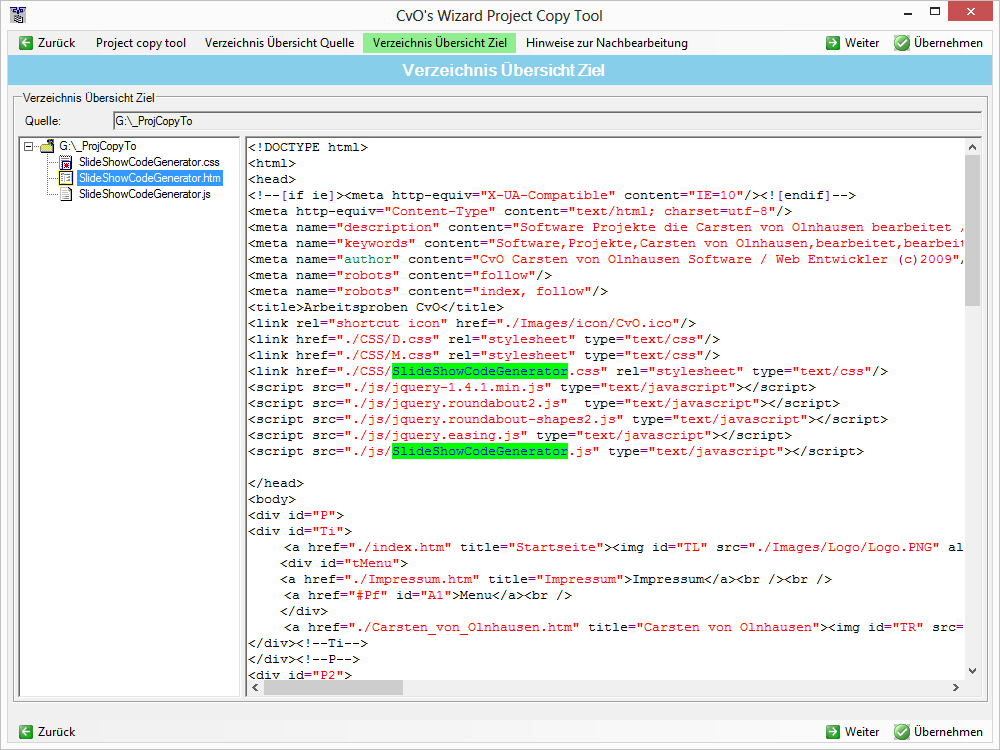Click the horizontal scrollbar thumb
Viewport: 1000px width, 750px height.
334,688
